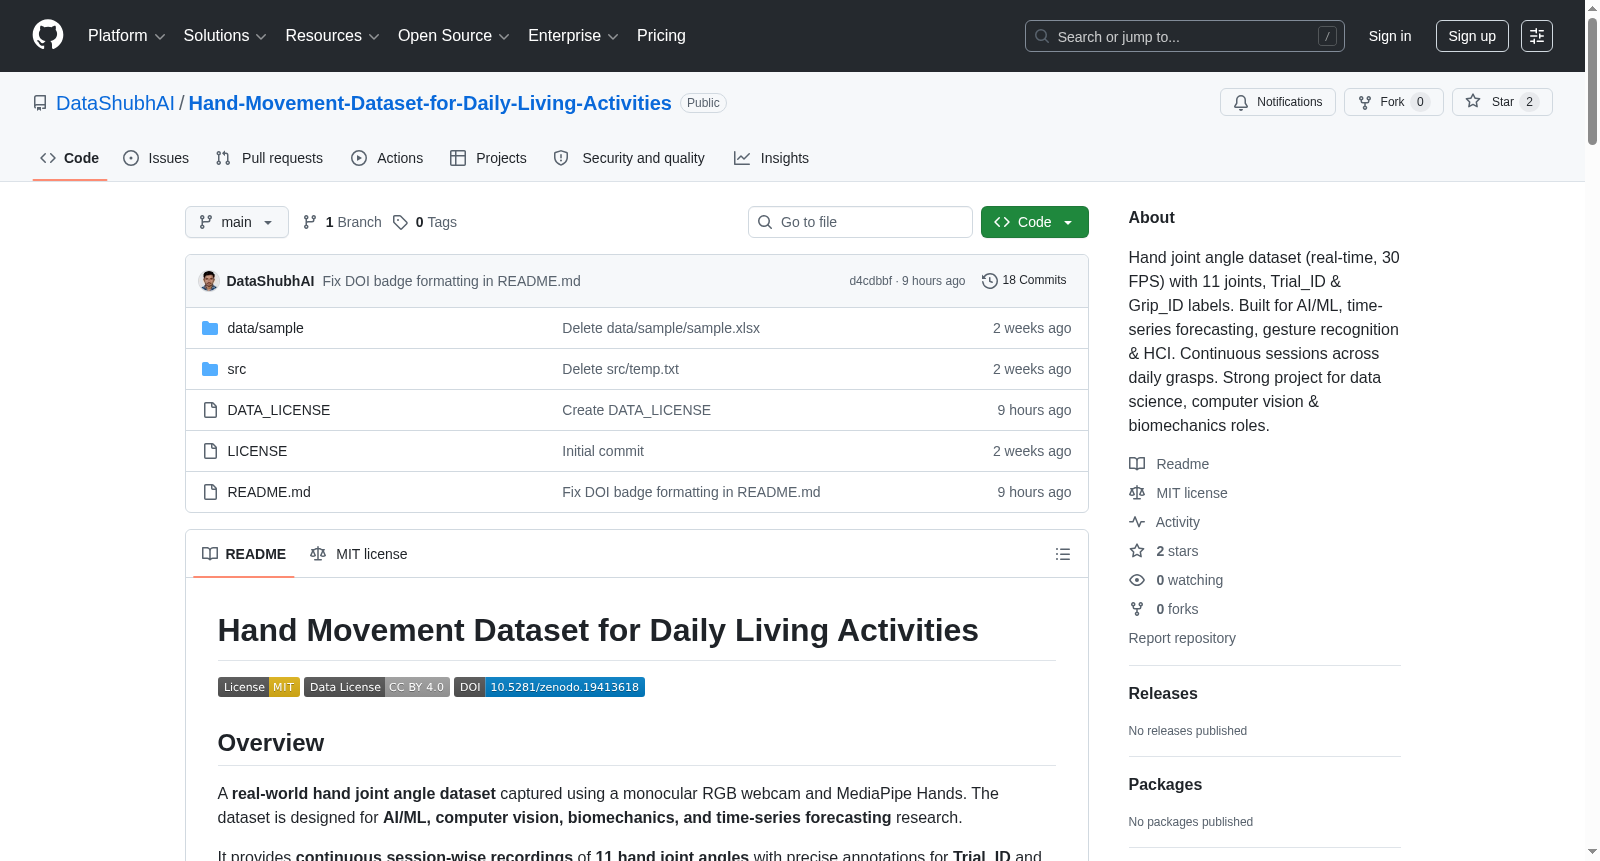Click the data/sample folder icon
1600x861 pixels.
point(210,328)
